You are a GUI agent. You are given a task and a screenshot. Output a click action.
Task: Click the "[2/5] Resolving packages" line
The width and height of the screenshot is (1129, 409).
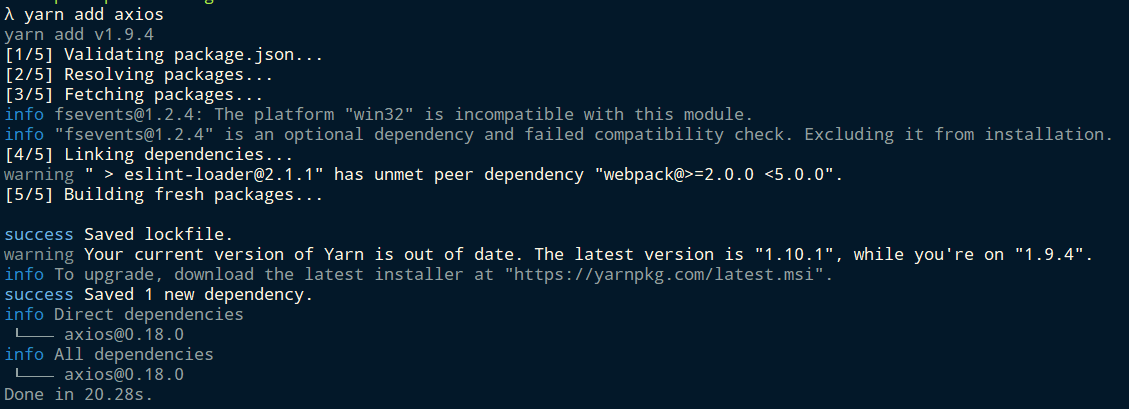coord(138,75)
